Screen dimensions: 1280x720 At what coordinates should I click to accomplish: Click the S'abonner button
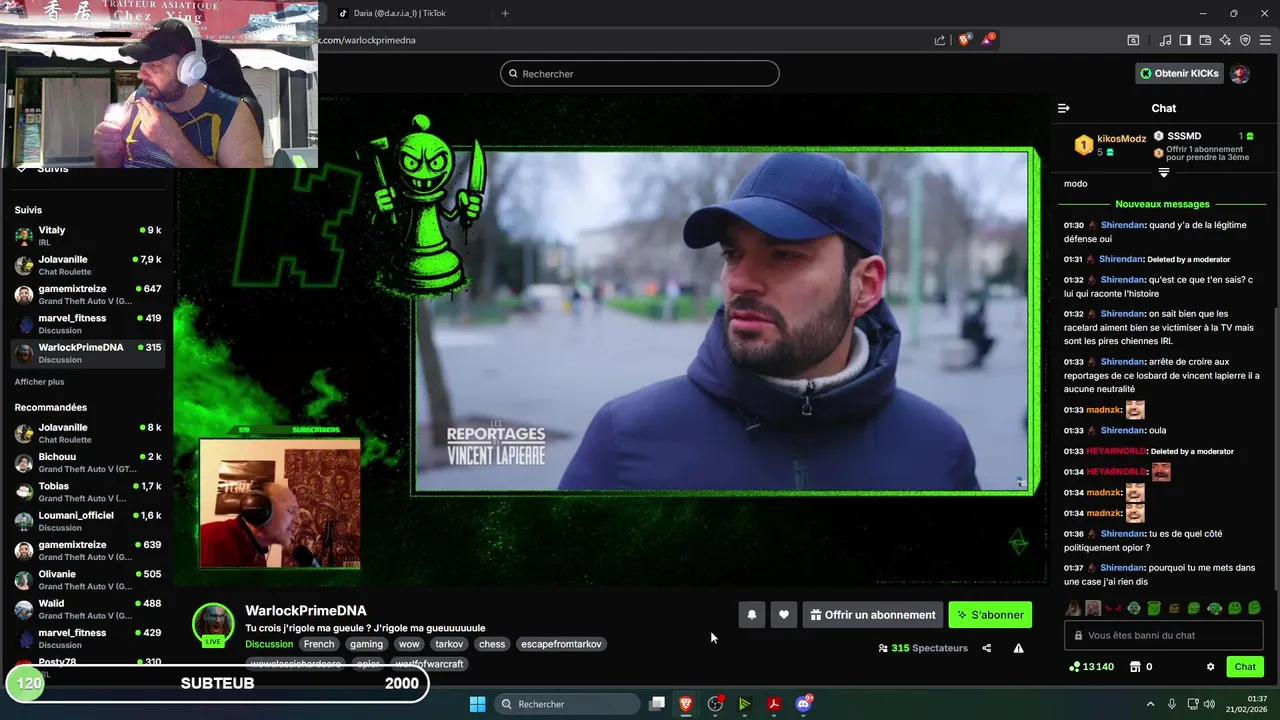tap(990, 615)
